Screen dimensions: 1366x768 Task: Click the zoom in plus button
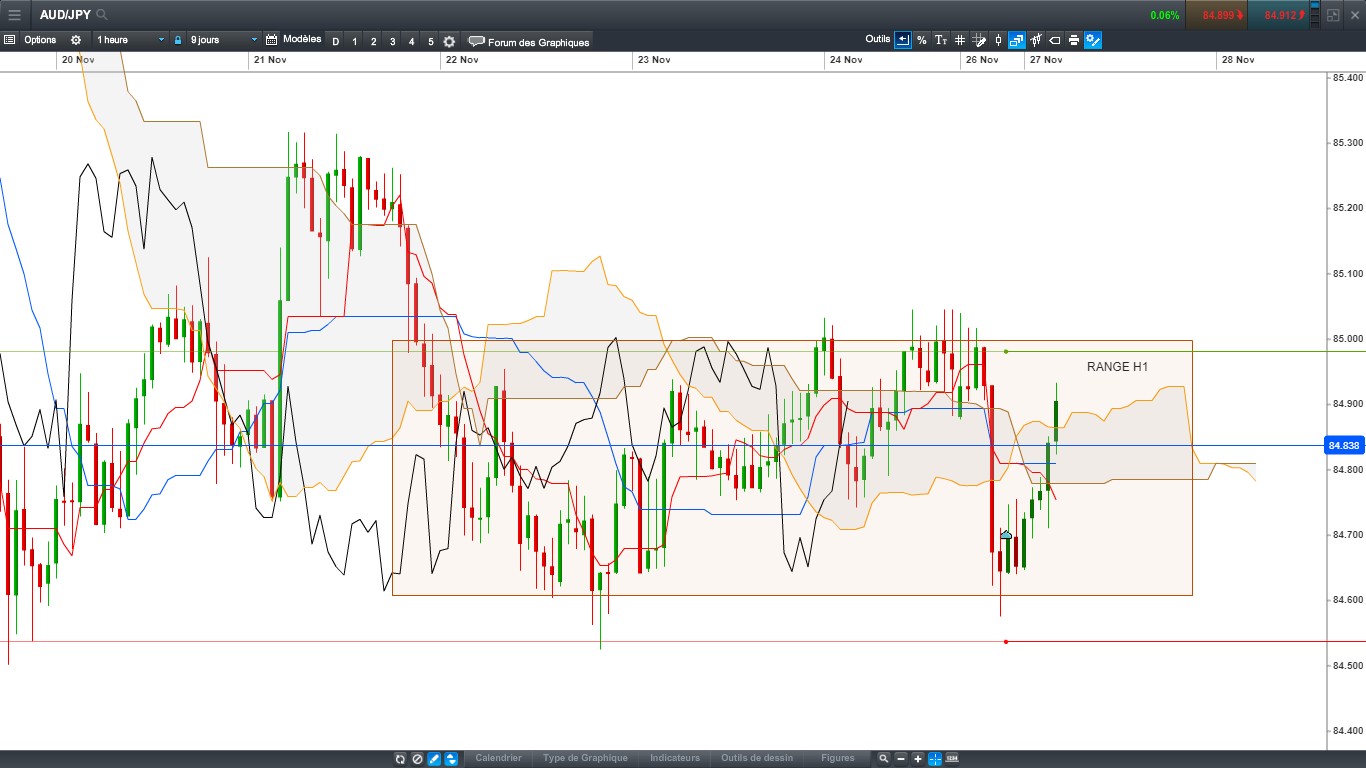pyautogui.click(x=918, y=758)
